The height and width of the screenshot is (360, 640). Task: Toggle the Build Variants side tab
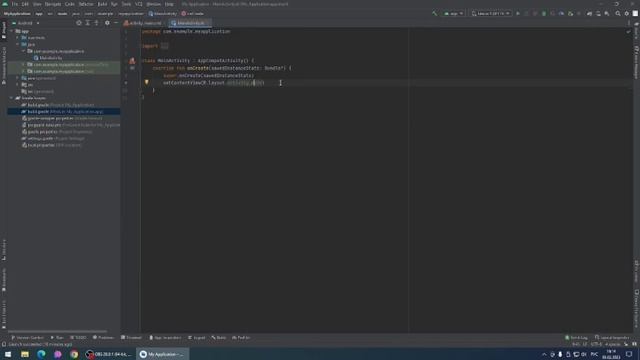tap(4, 315)
